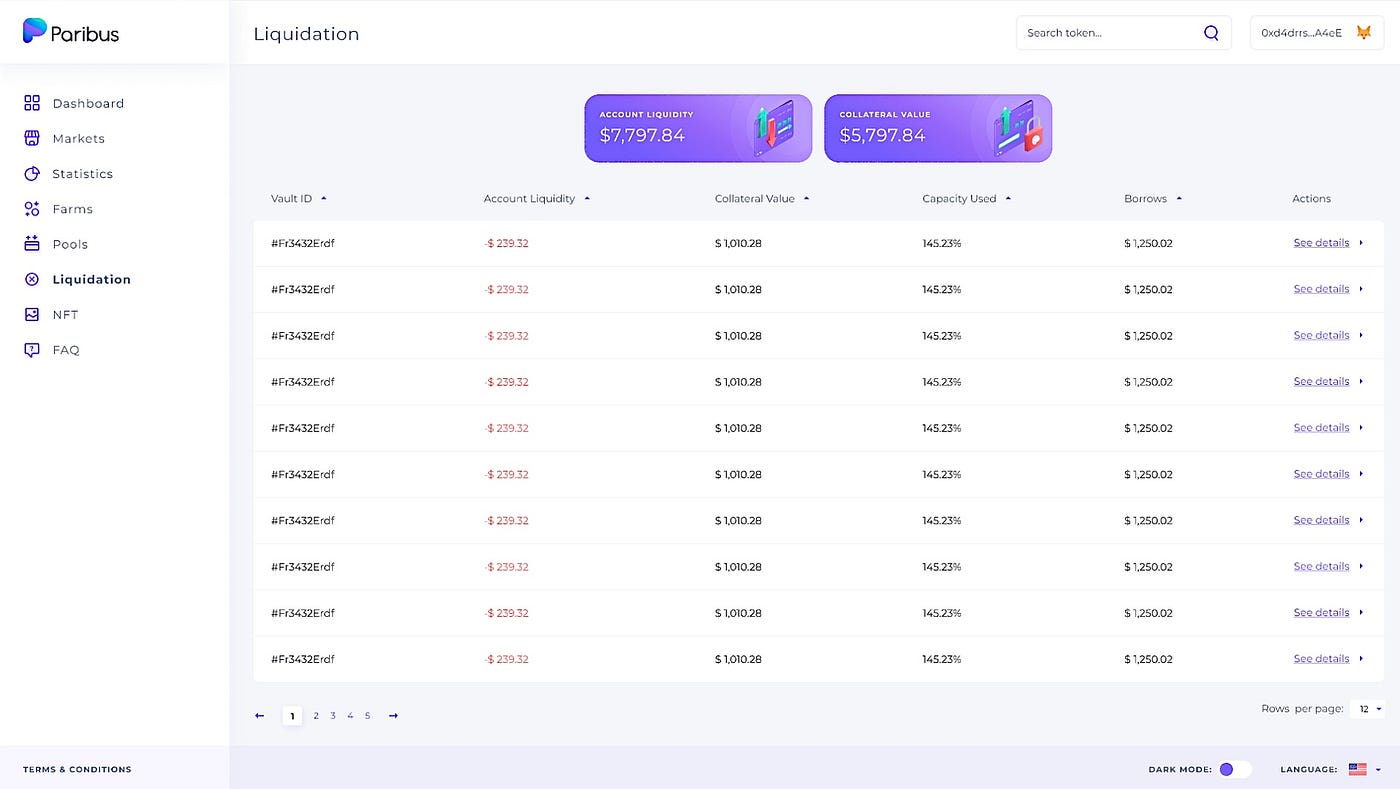The height and width of the screenshot is (789, 1400).
Task: Go to page 2 in pagination
Action: click(x=316, y=716)
